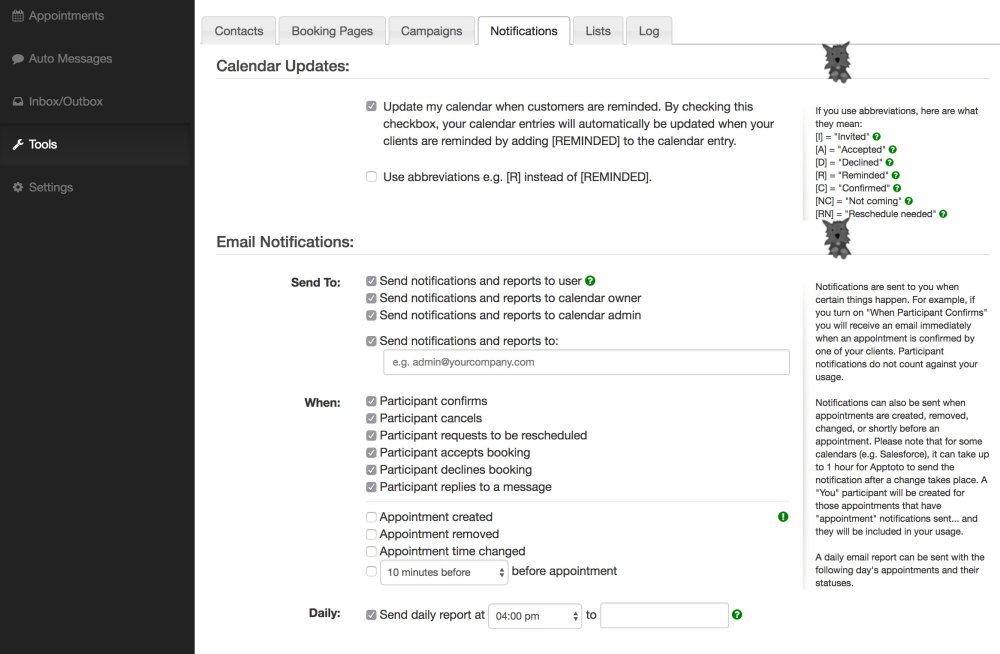This screenshot has width=1000, height=654.
Task: Open the 10 minutes before dropdown
Action: tap(444, 572)
